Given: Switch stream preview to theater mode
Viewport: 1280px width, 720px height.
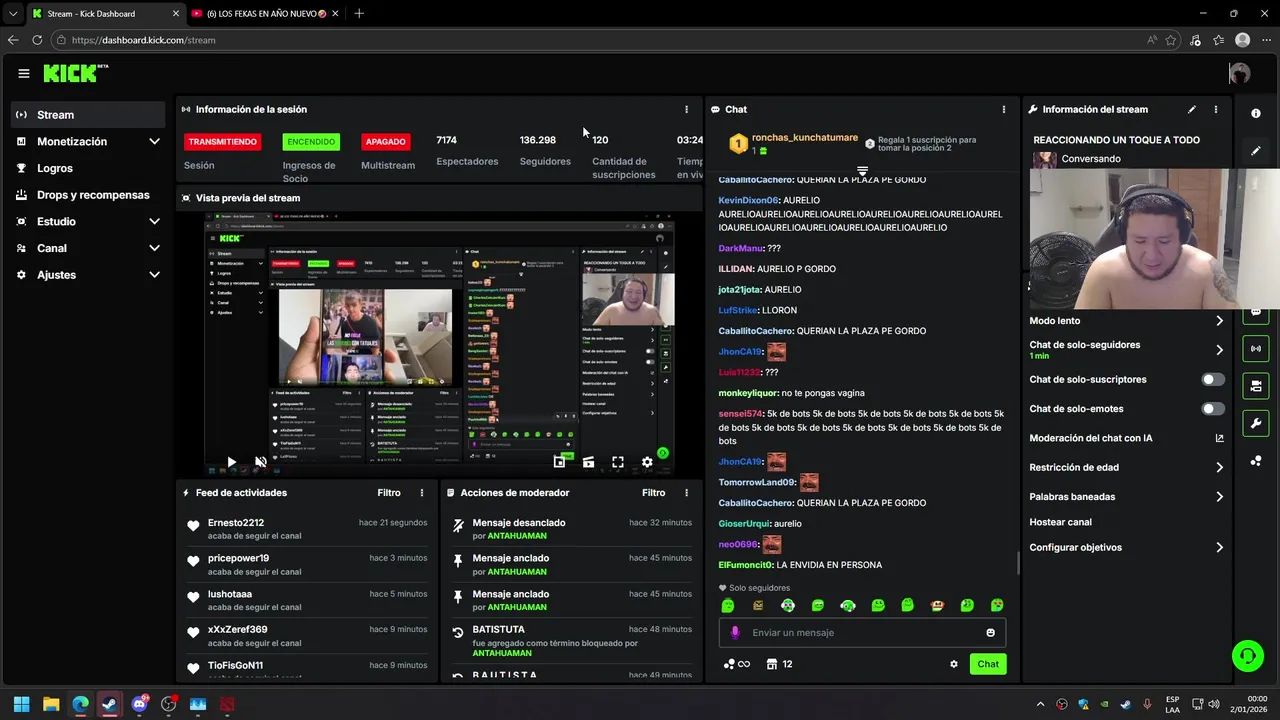Looking at the screenshot, I should 588,462.
